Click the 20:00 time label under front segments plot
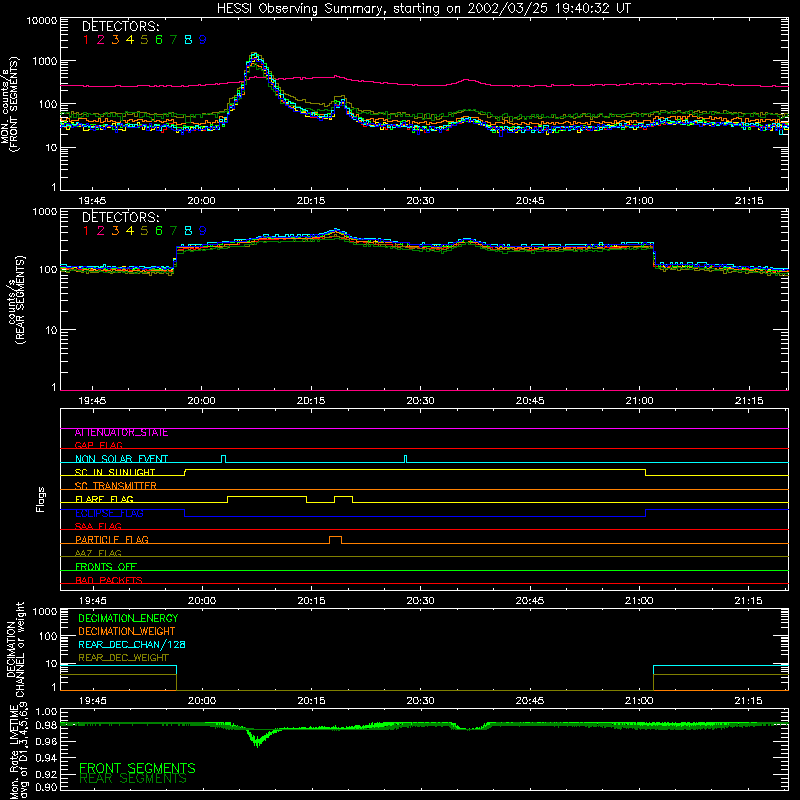Image resolution: width=800 pixels, height=800 pixels. point(201,201)
